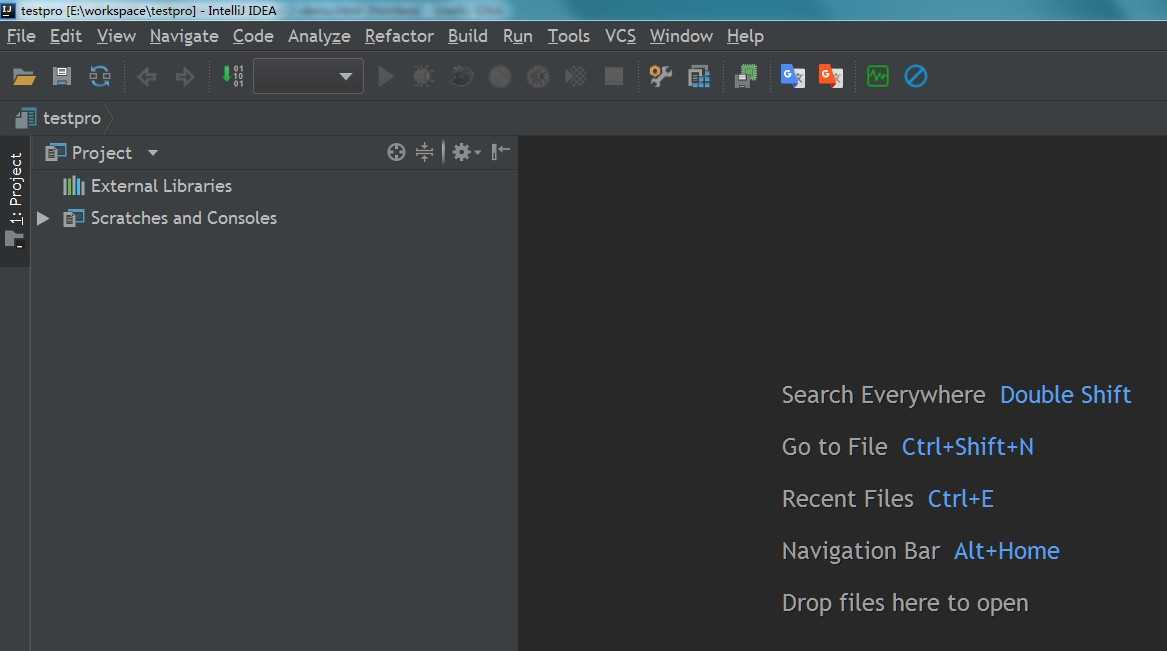This screenshot has height=651, width=1167.
Task: Click the SDK/device manager green chip icon
Action: [x=745, y=76]
